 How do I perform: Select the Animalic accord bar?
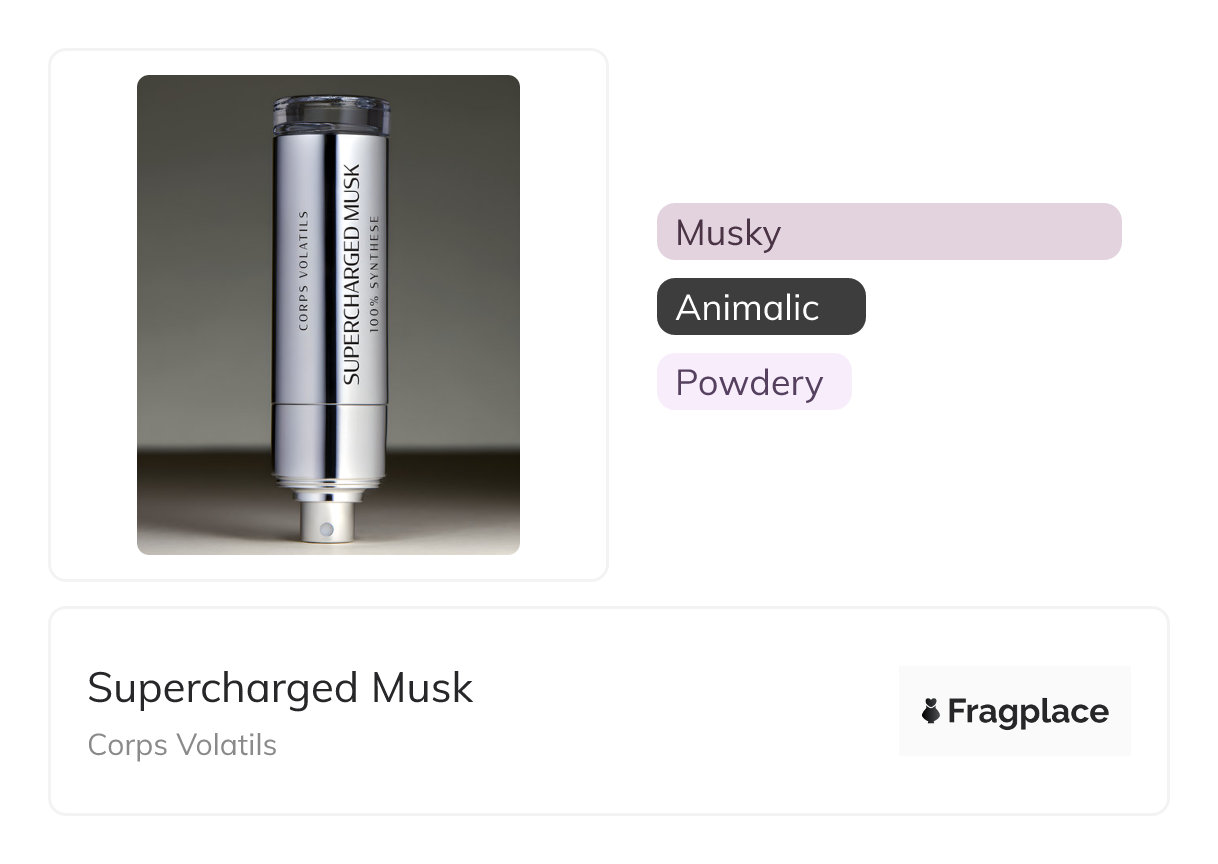760,307
